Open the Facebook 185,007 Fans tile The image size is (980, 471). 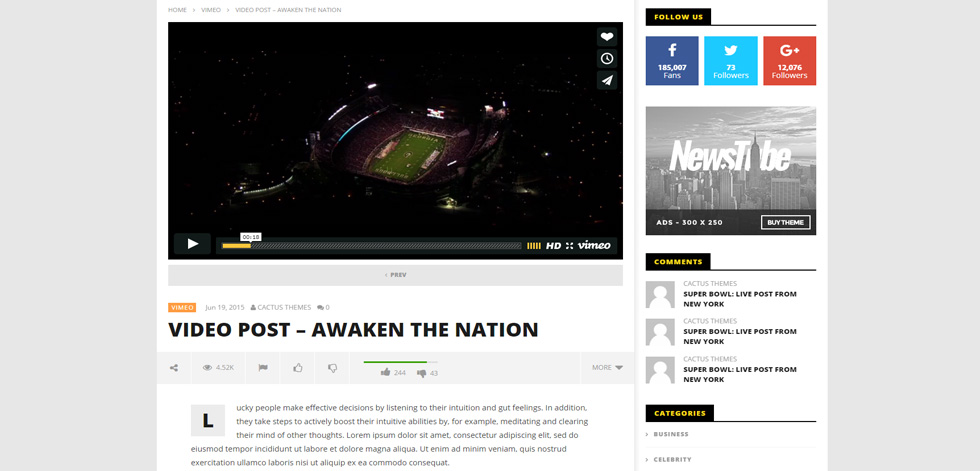click(x=672, y=61)
